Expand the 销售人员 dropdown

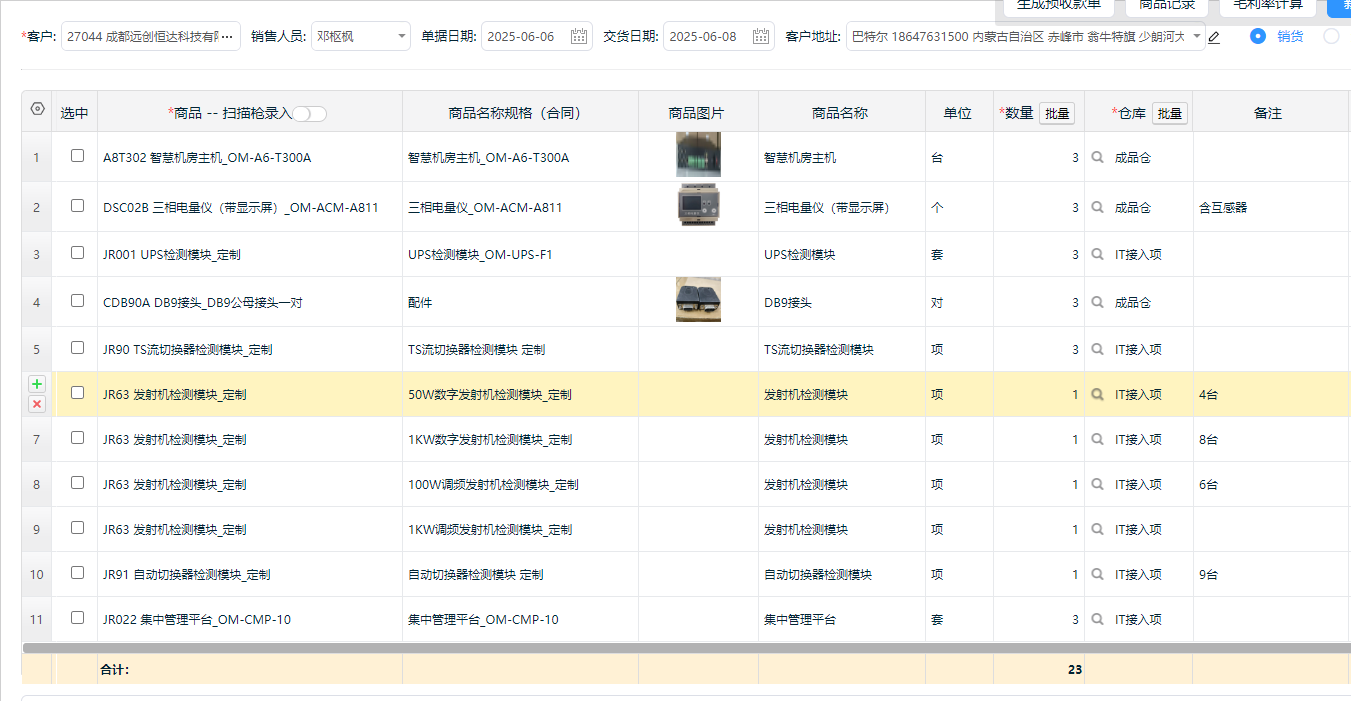point(361,37)
